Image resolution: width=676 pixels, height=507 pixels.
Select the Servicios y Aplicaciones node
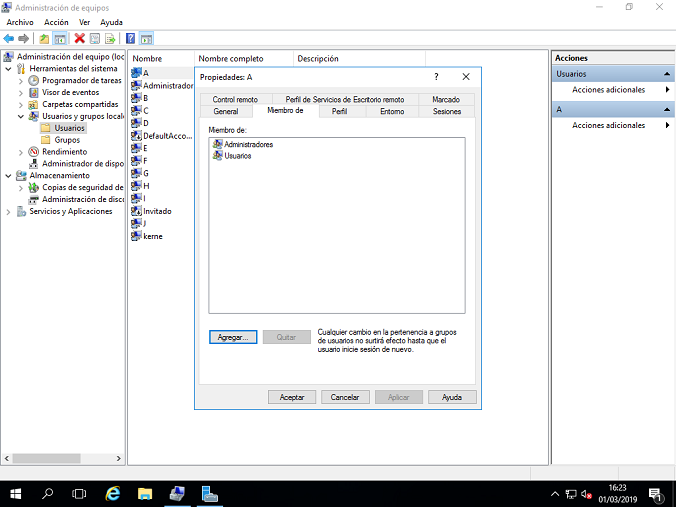71,211
